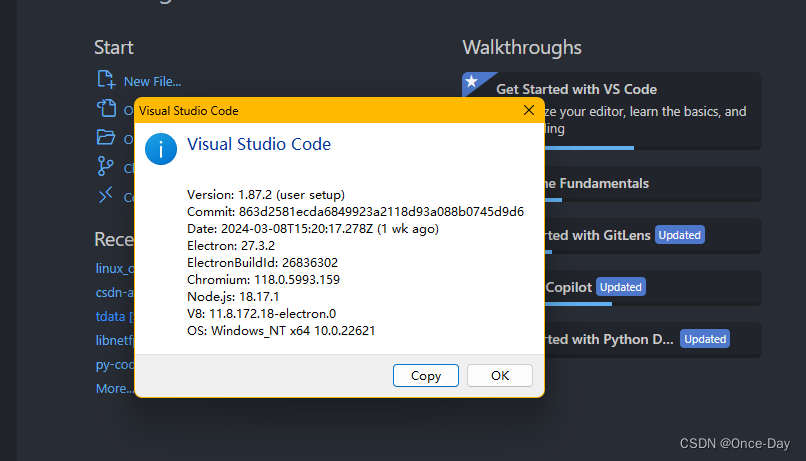Click the star badge on Get Started card

472,81
